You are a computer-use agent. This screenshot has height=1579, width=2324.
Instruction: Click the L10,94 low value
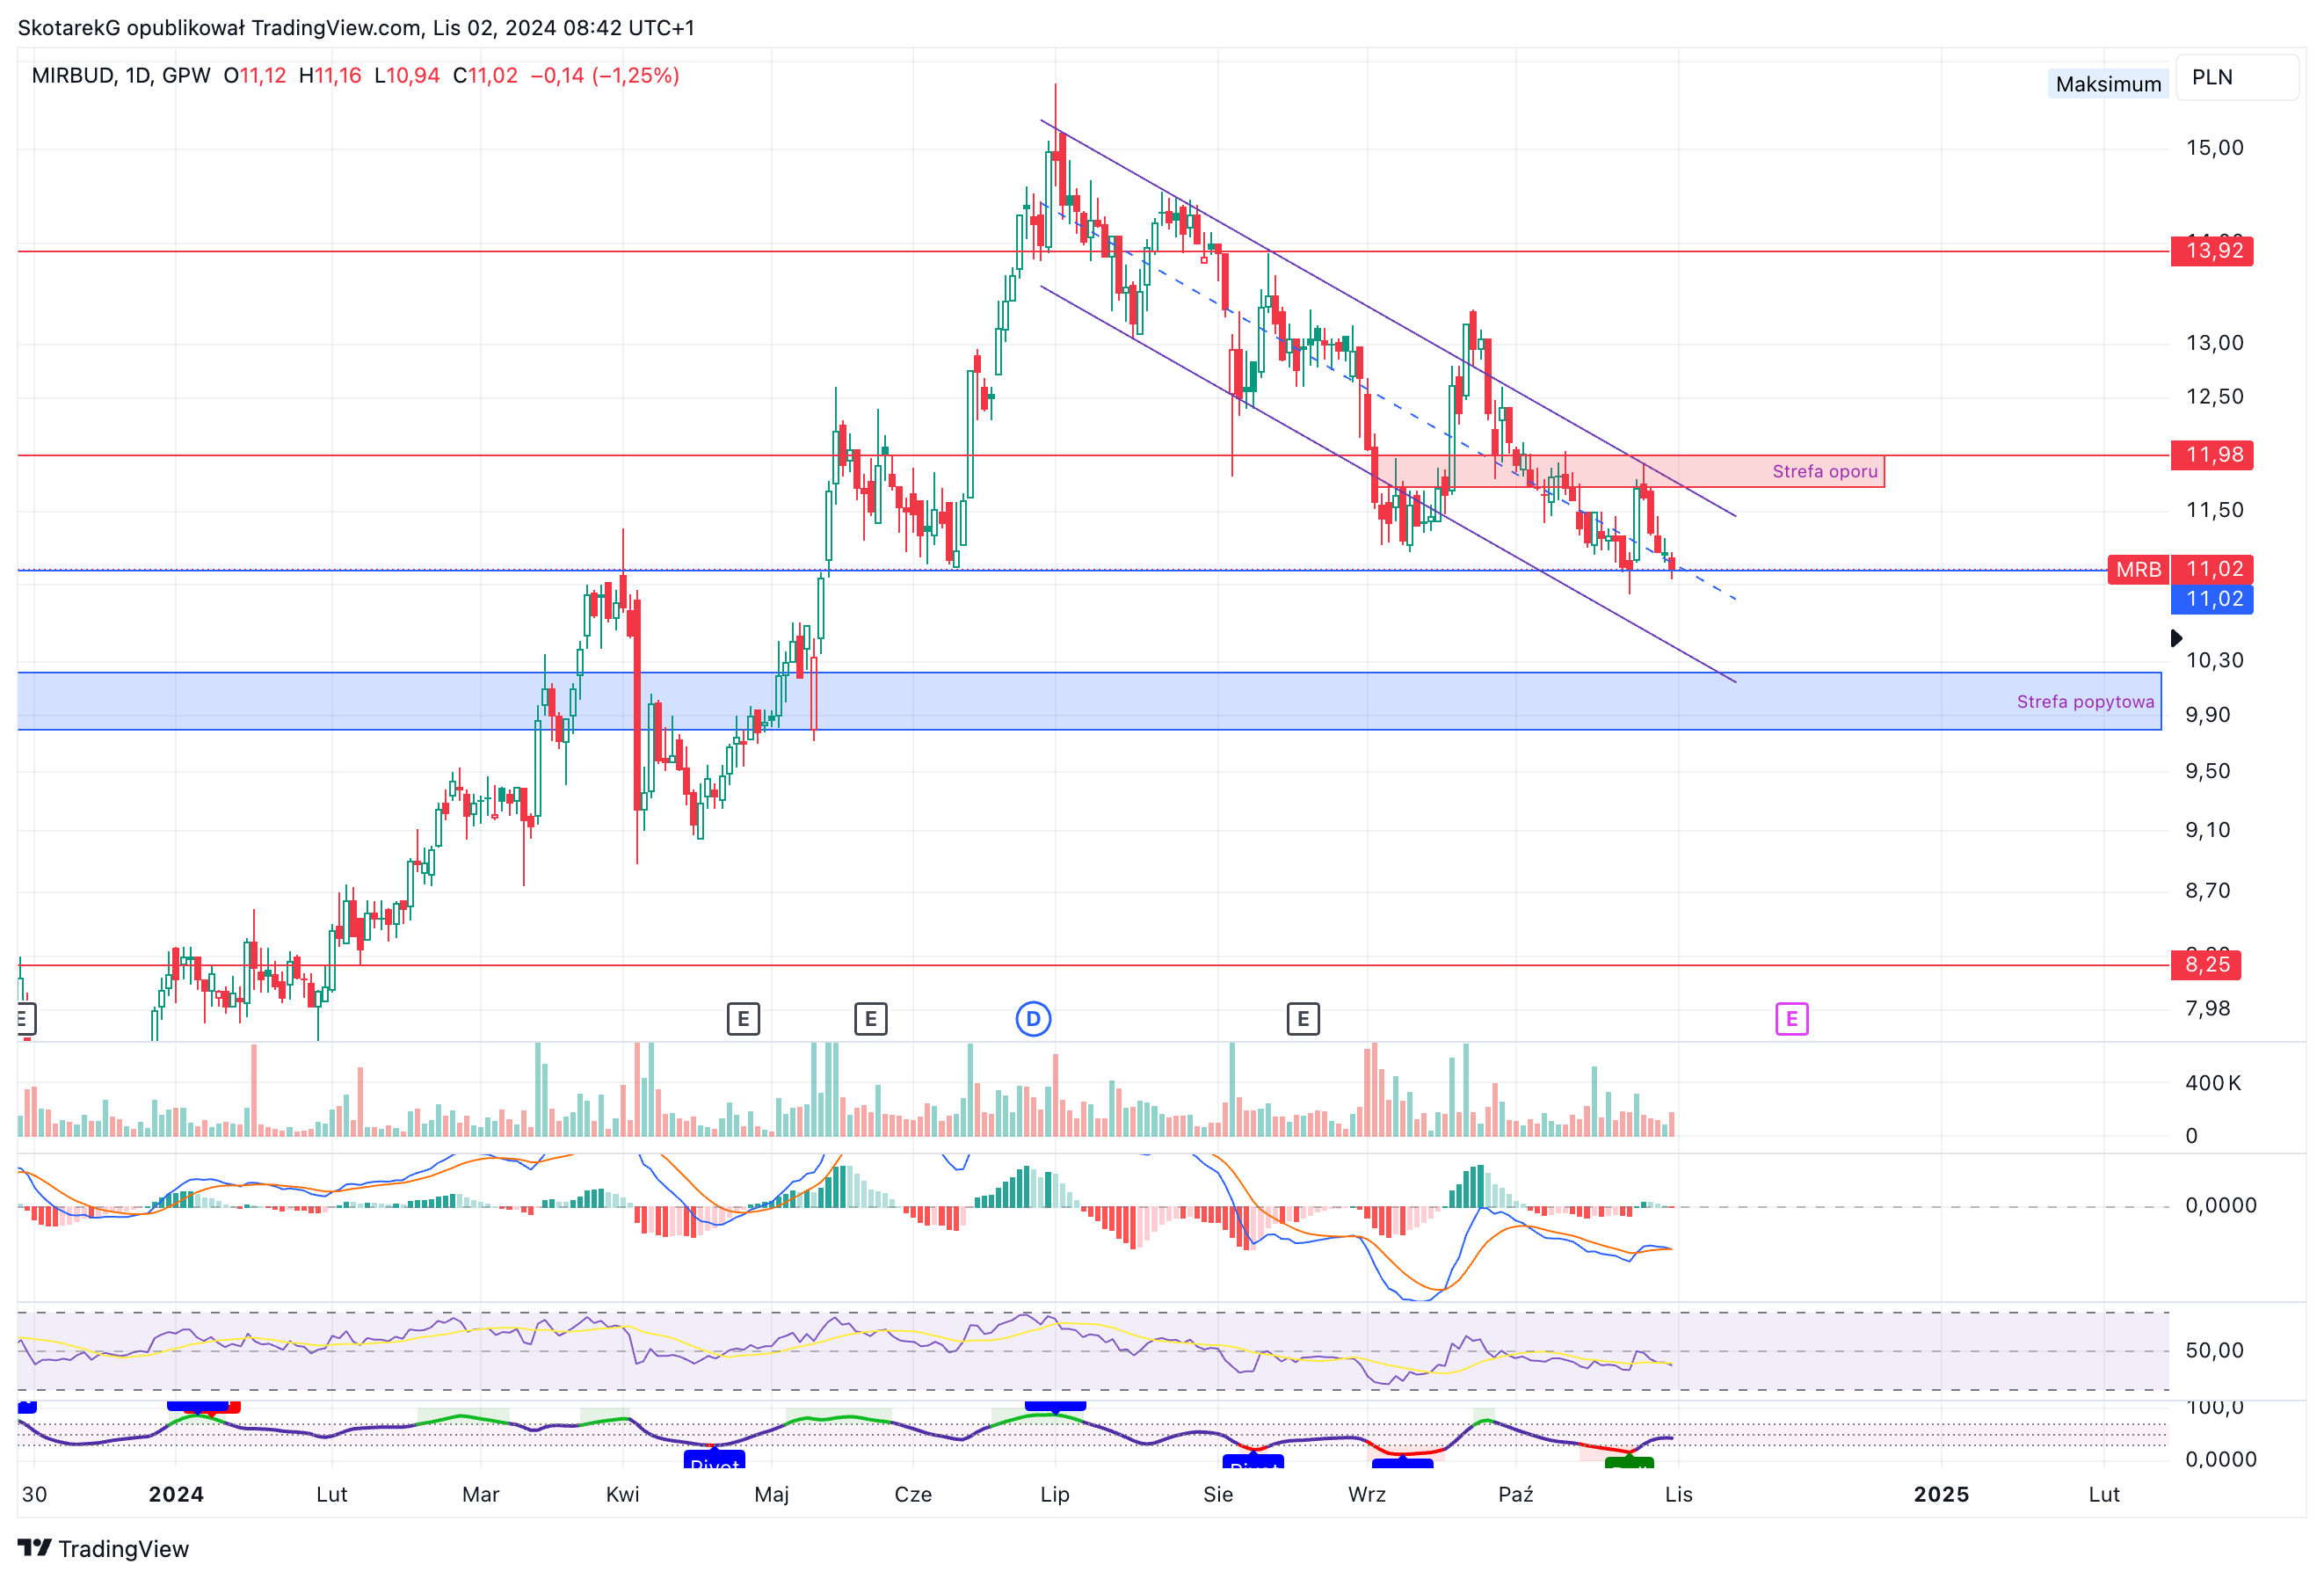point(407,76)
